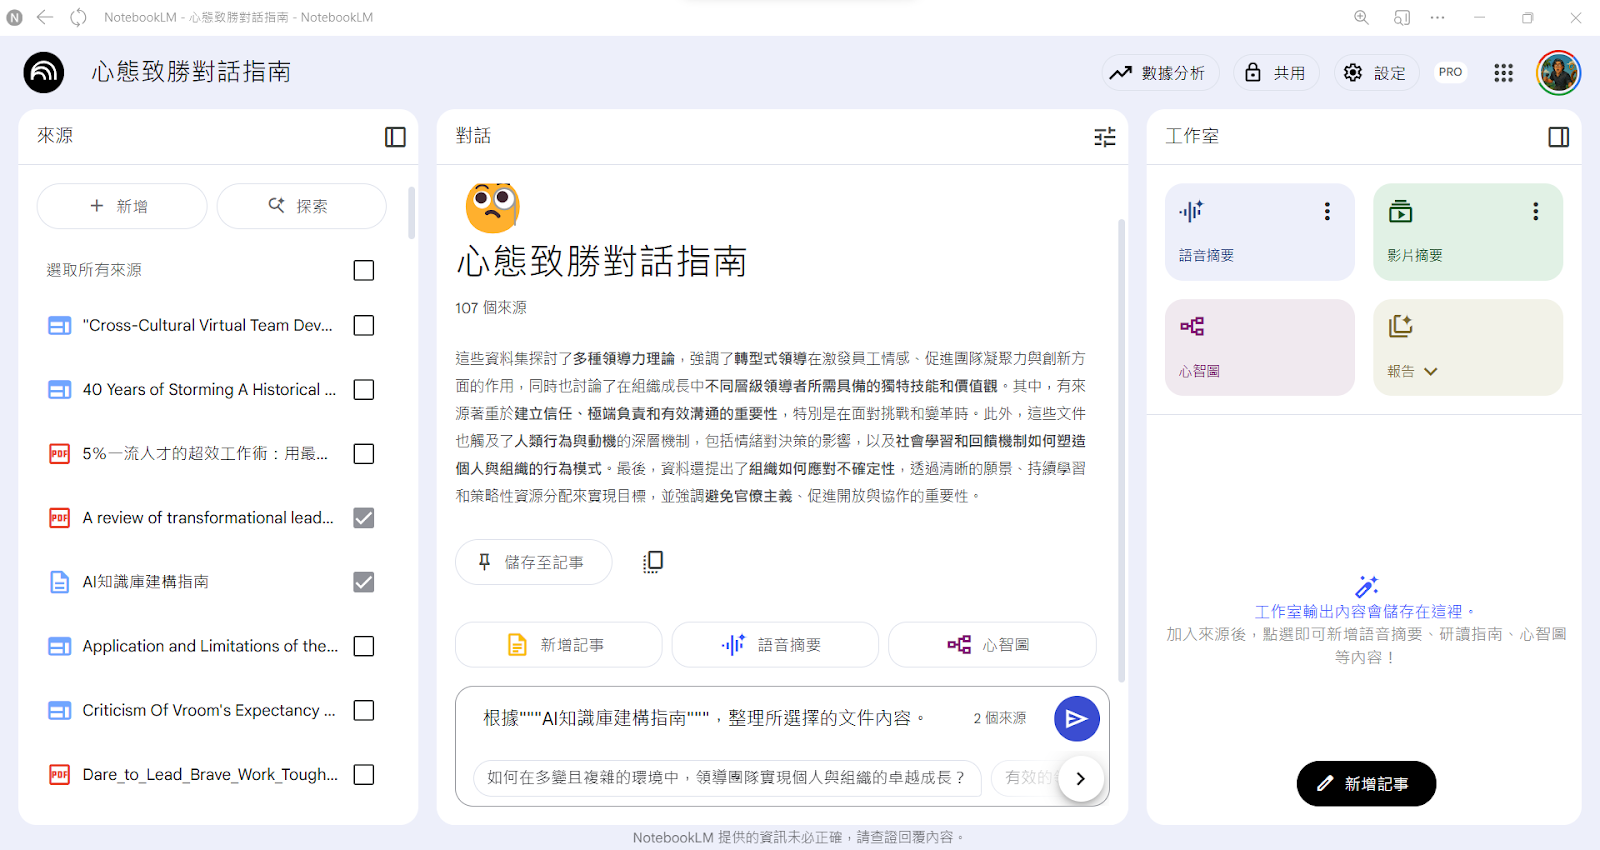Show next suggested question with chevron arrow

tap(1081, 778)
